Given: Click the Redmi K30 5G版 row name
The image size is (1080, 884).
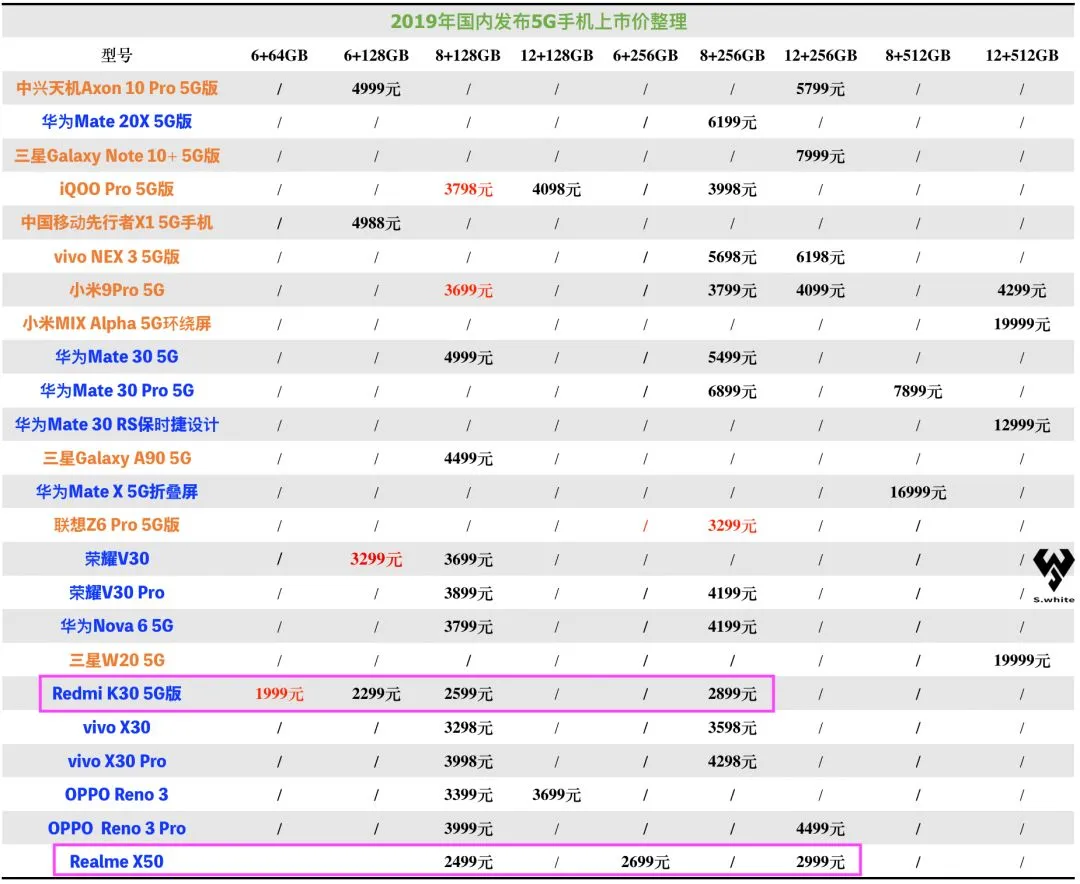Looking at the screenshot, I should coord(117,693).
